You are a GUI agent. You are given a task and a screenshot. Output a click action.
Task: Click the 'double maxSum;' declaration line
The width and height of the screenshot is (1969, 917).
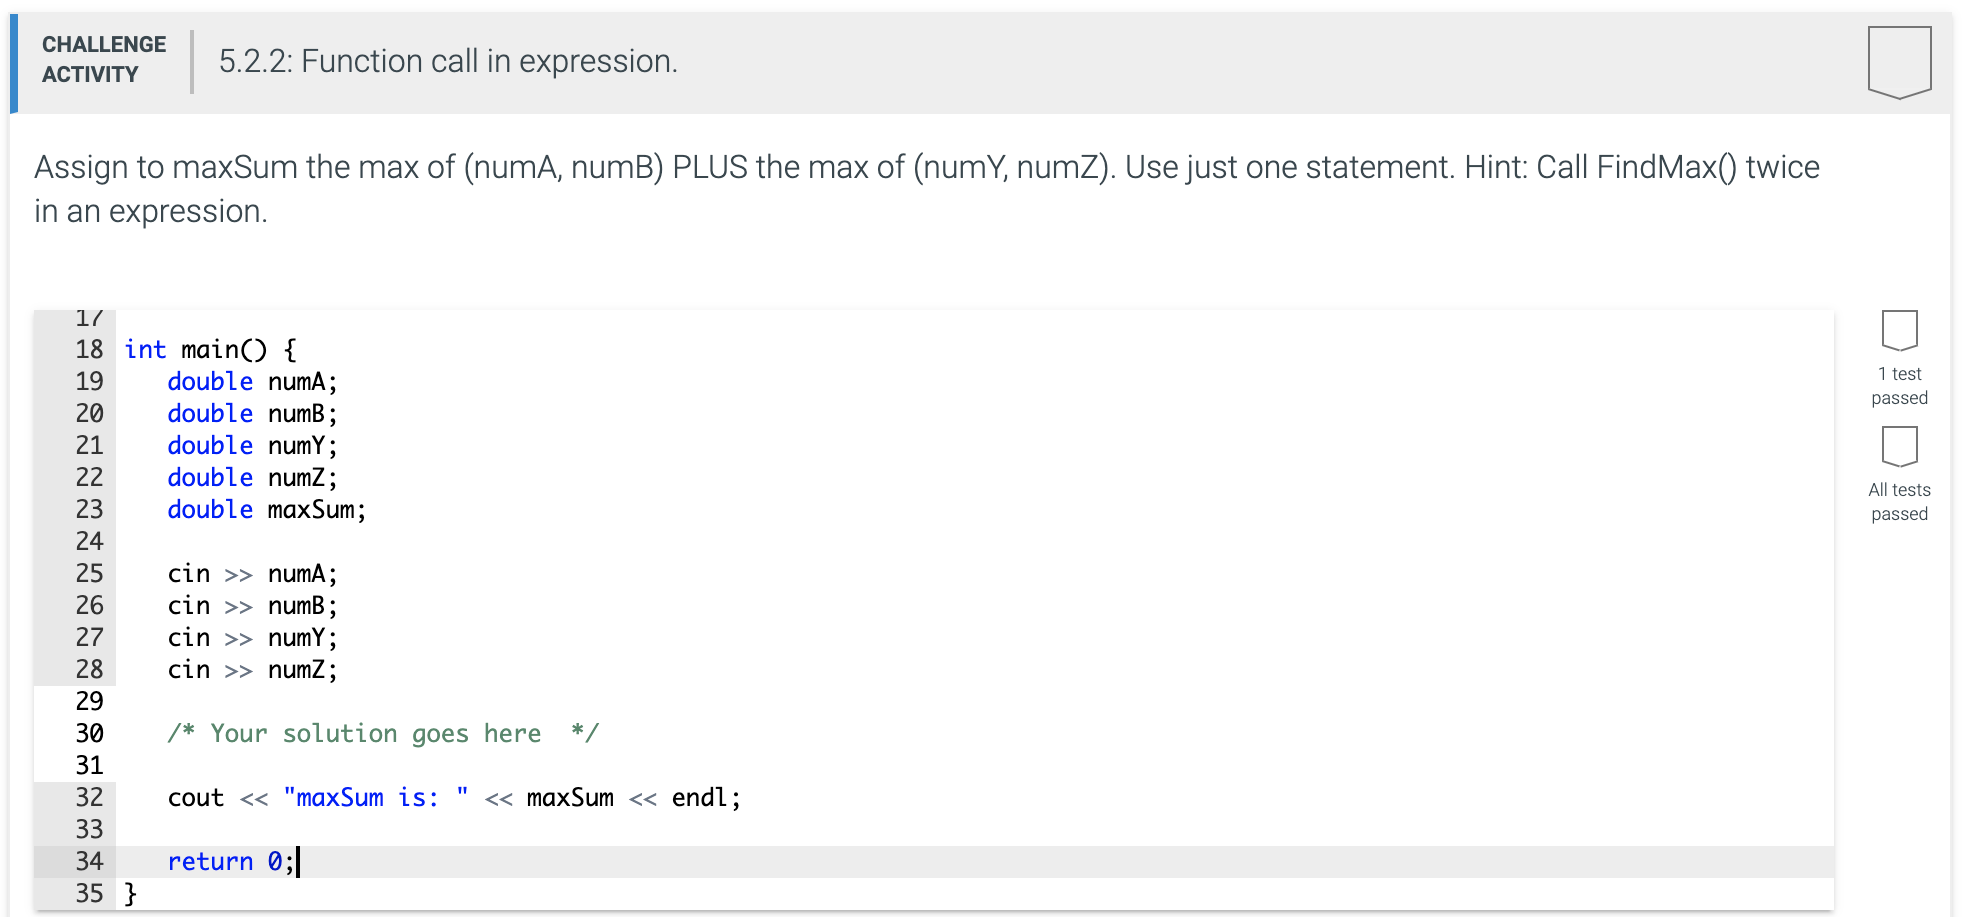[266, 509]
